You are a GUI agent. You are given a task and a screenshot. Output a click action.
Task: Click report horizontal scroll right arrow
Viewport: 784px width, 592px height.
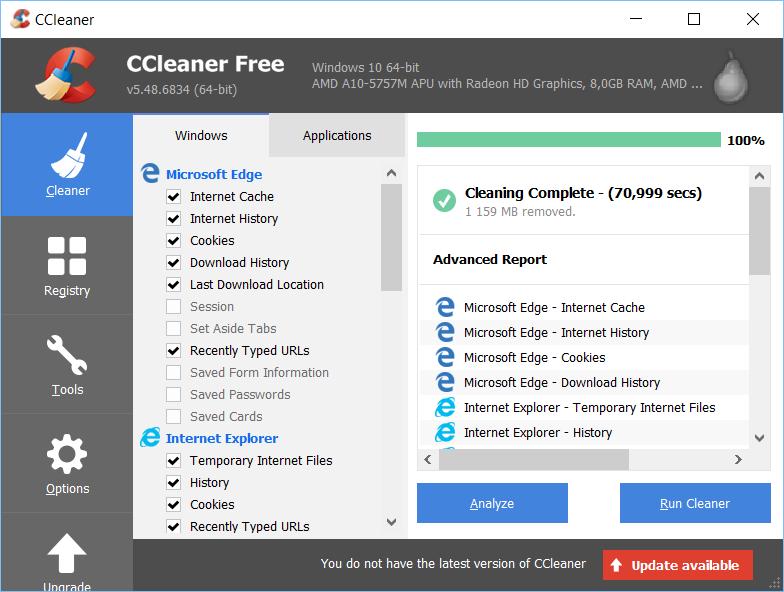point(738,460)
